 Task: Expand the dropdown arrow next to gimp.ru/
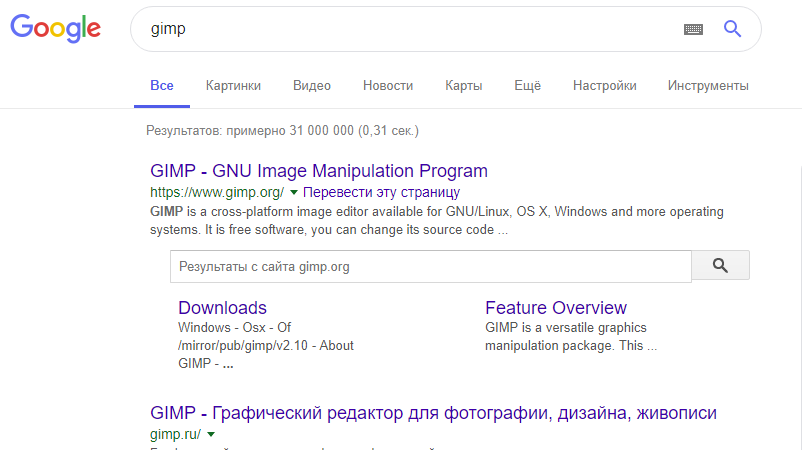[211, 434]
